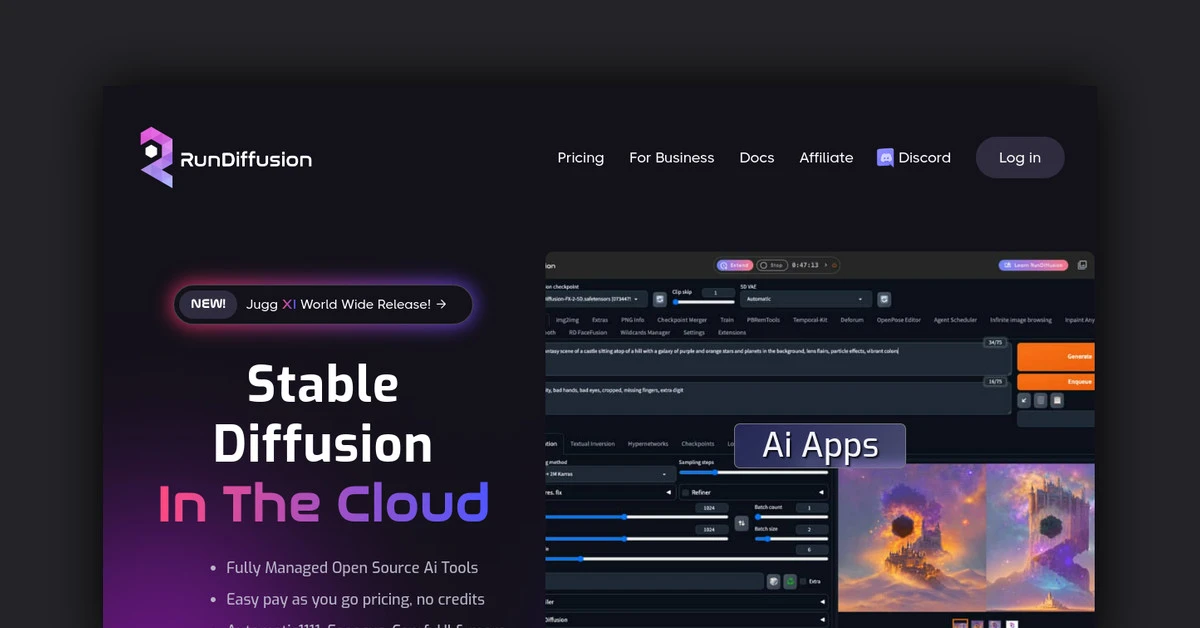Adjust the Clip skip slider
Screen dimensions: 1200x628
703,302
